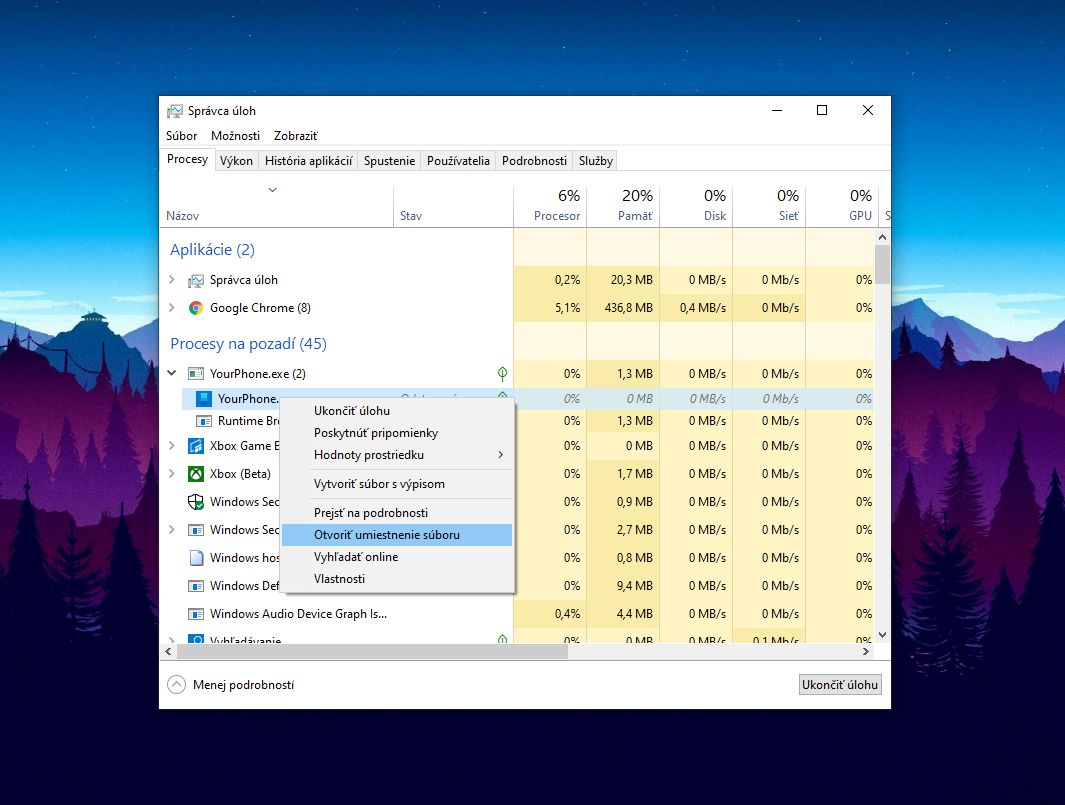Open the Hodnoty prostriedku submenu arrow

click(501, 454)
